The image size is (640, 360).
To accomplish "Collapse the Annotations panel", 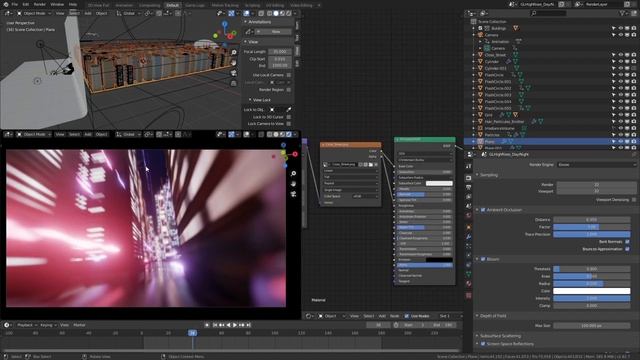I will point(245,22).
